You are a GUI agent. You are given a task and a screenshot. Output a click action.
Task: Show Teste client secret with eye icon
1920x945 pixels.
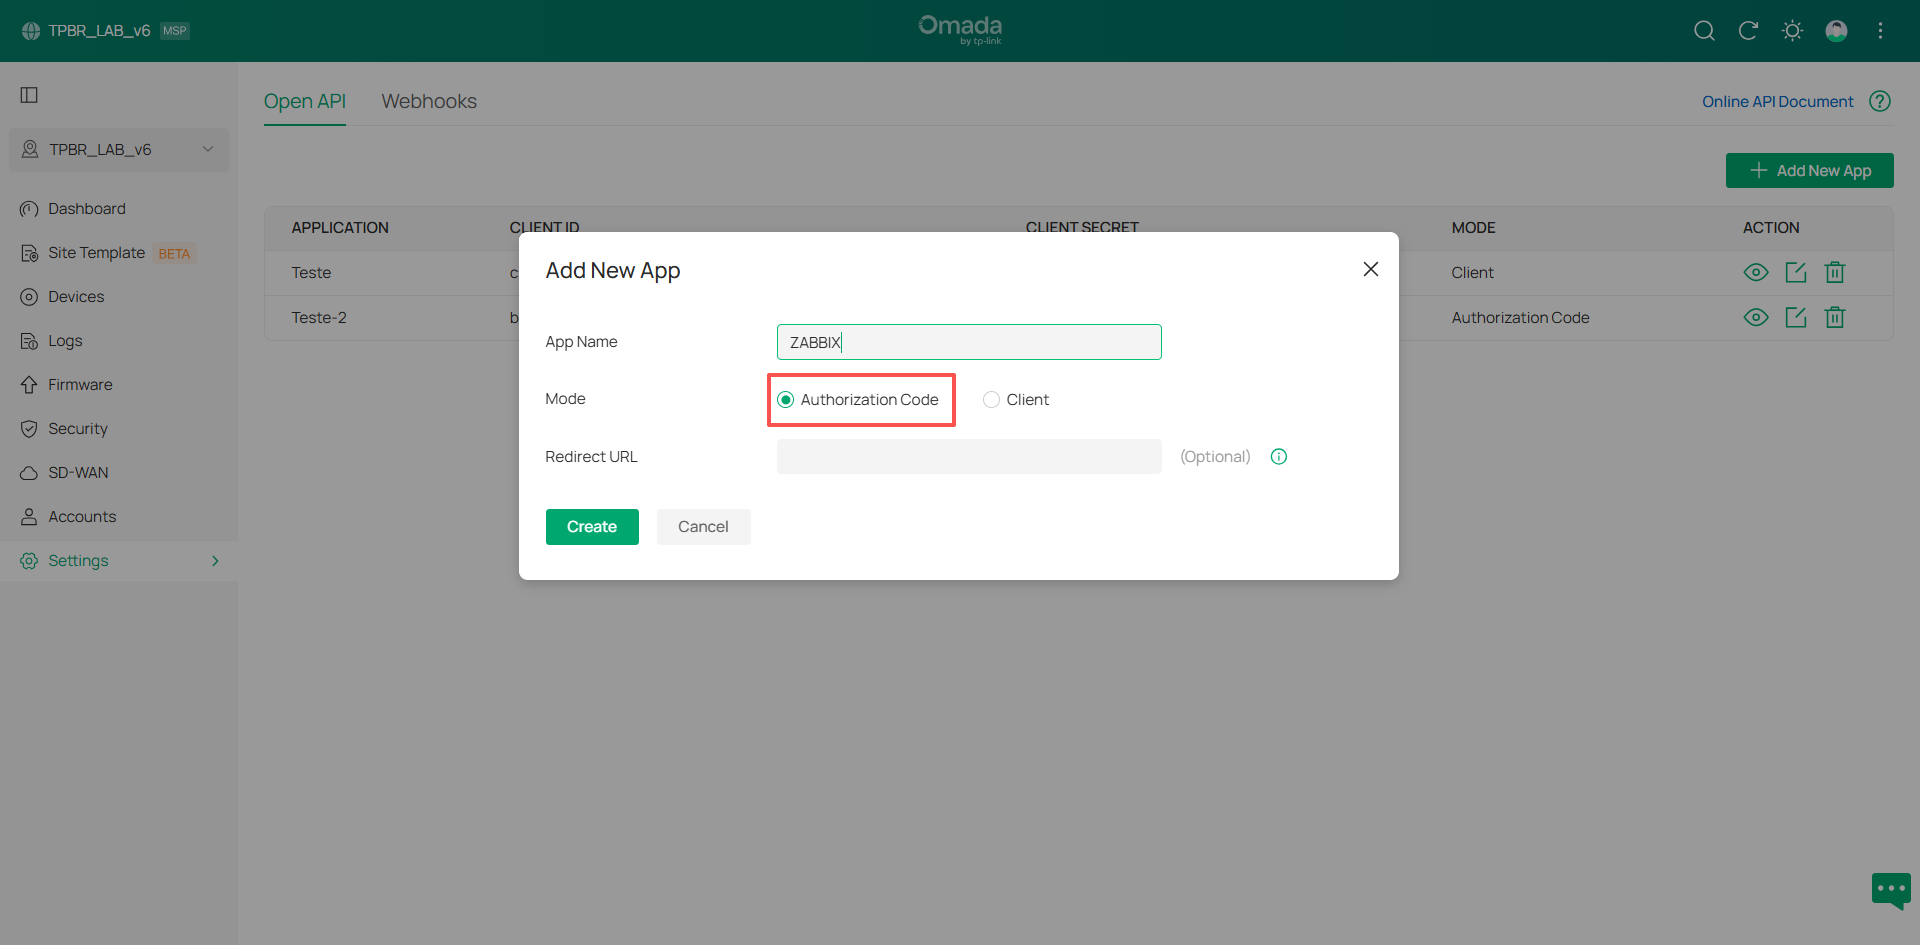1755,272
